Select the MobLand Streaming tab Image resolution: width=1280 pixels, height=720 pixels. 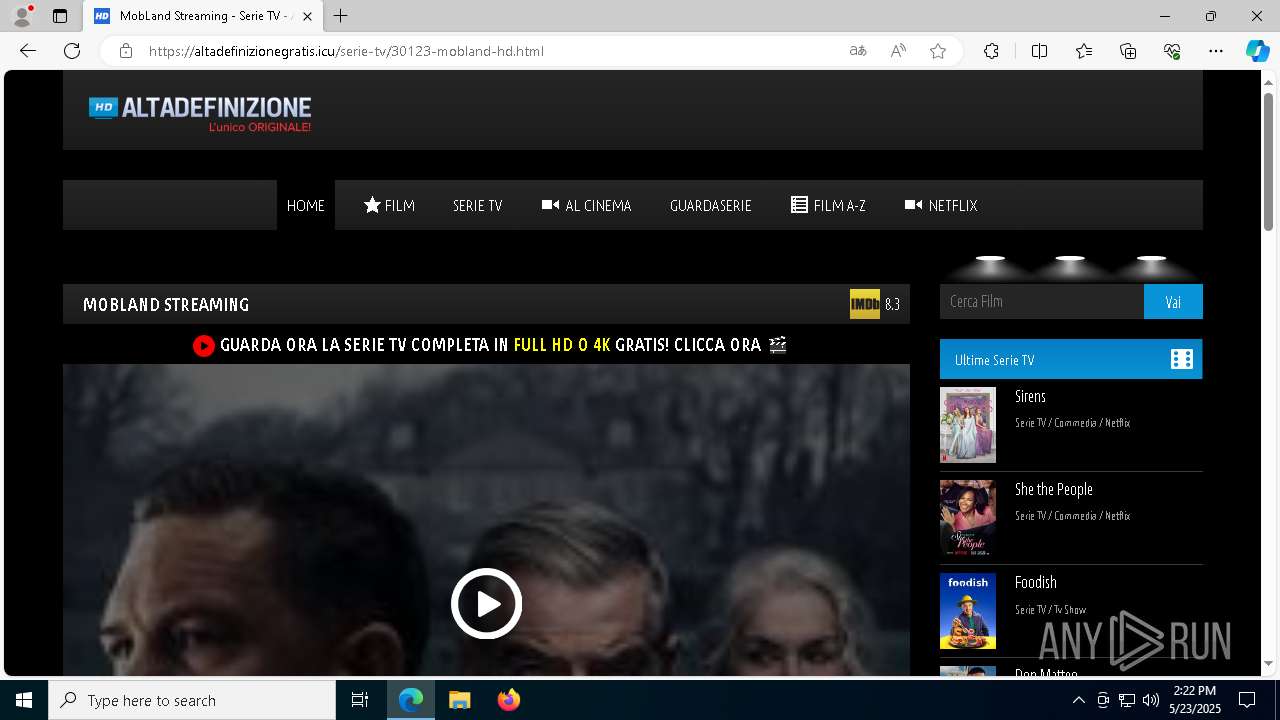pyautogui.click(x=202, y=16)
